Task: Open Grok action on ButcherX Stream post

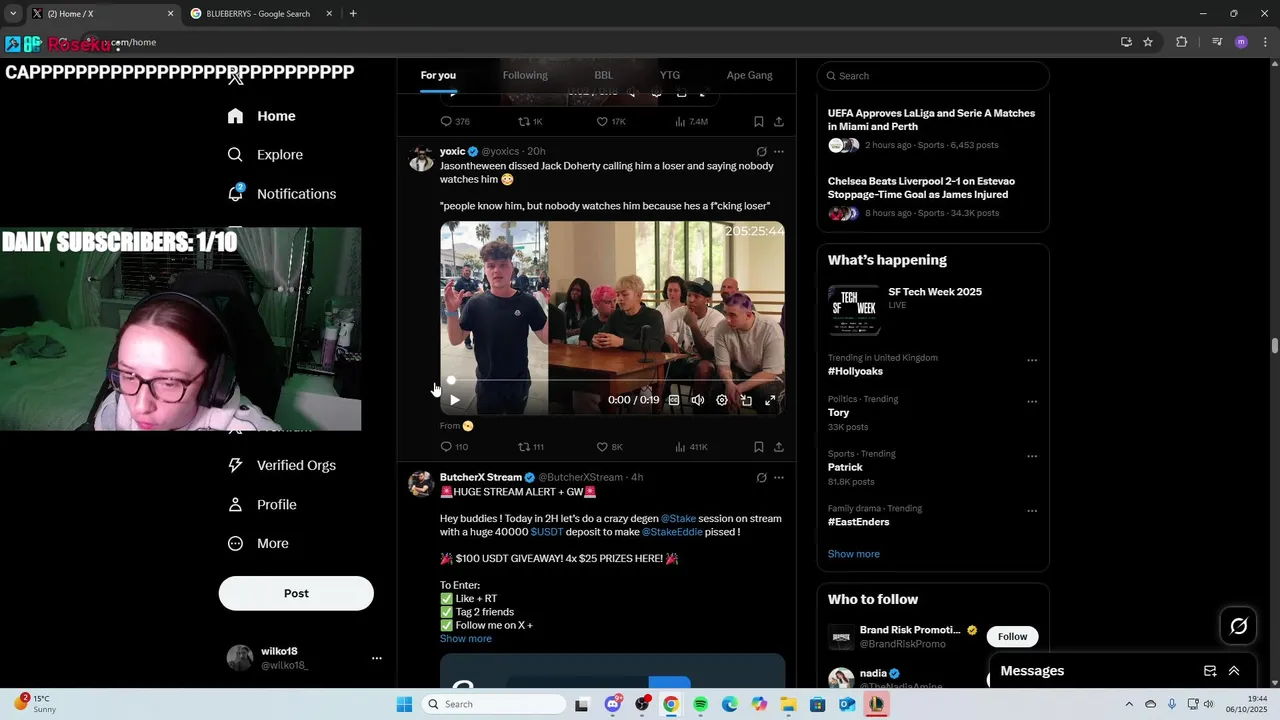Action: (761, 478)
